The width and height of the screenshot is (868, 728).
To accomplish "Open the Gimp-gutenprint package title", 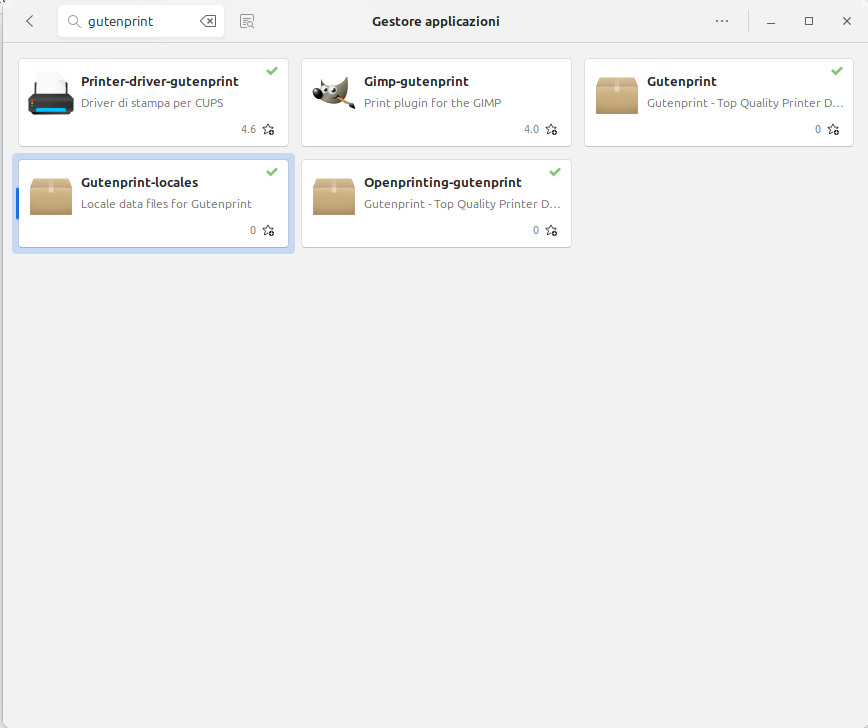I will pos(416,81).
